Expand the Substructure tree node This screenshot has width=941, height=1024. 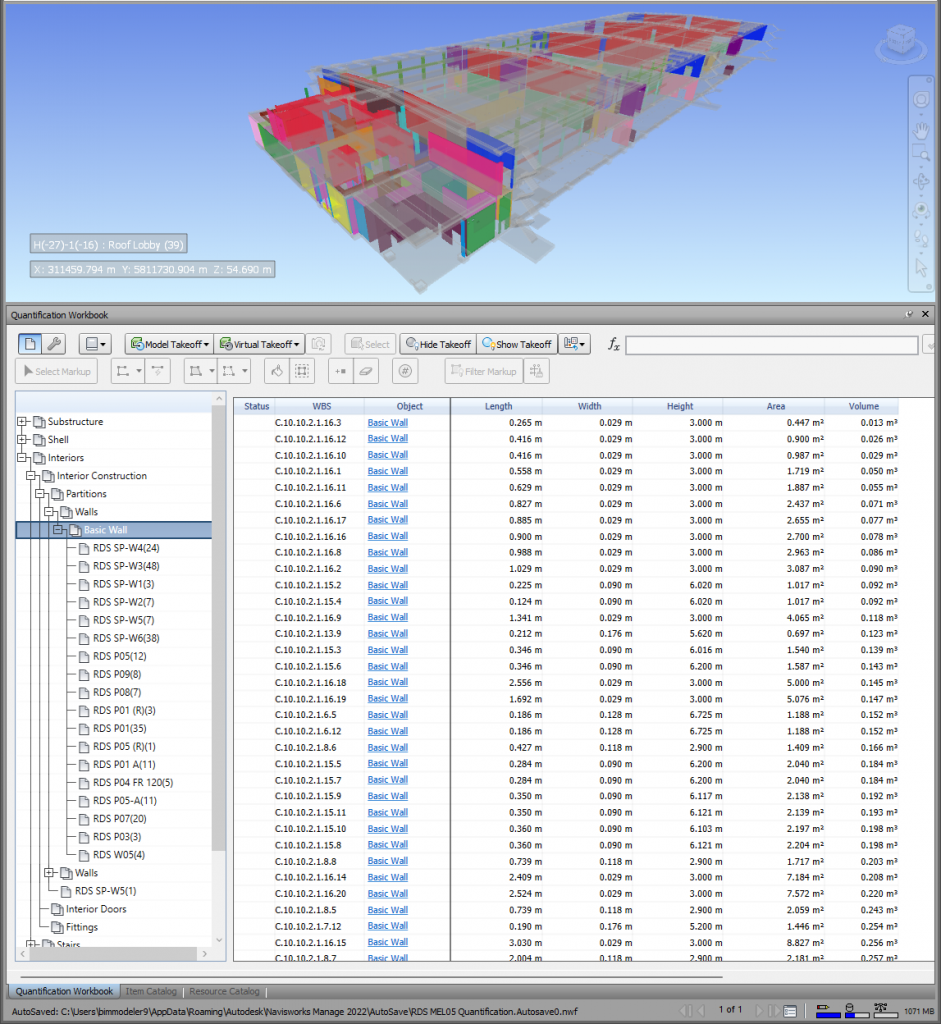point(22,421)
